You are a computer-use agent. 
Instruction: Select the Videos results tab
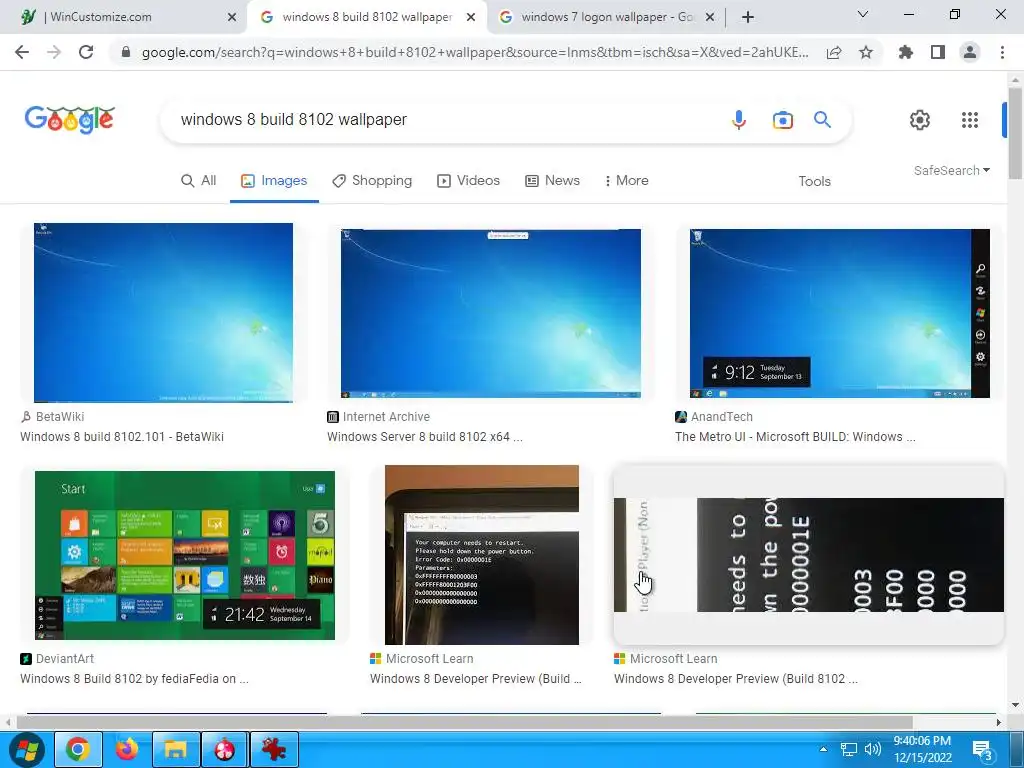pyautogui.click(x=468, y=181)
